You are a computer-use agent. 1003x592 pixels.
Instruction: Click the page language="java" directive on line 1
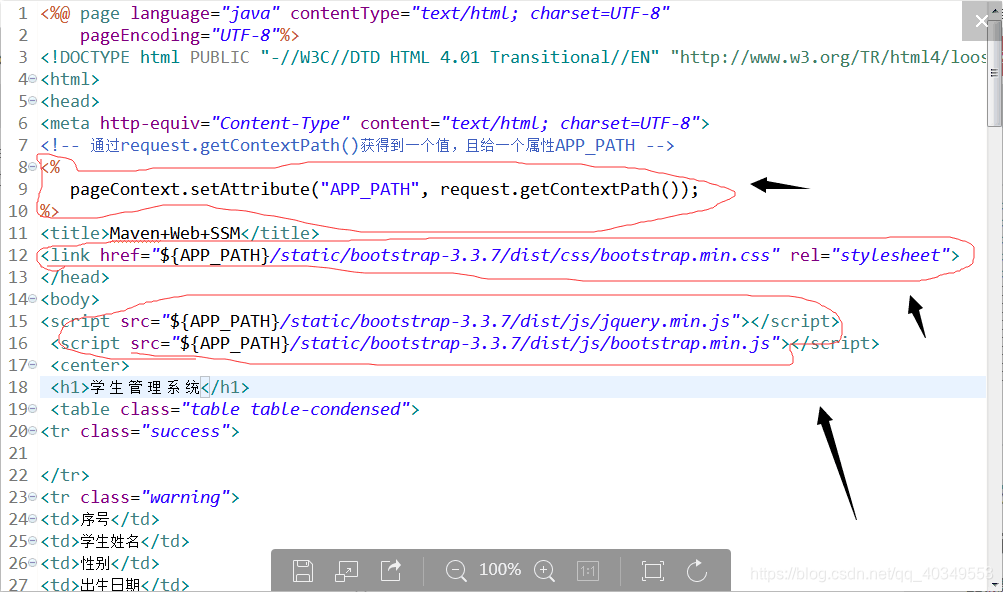[x=180, y=13]
